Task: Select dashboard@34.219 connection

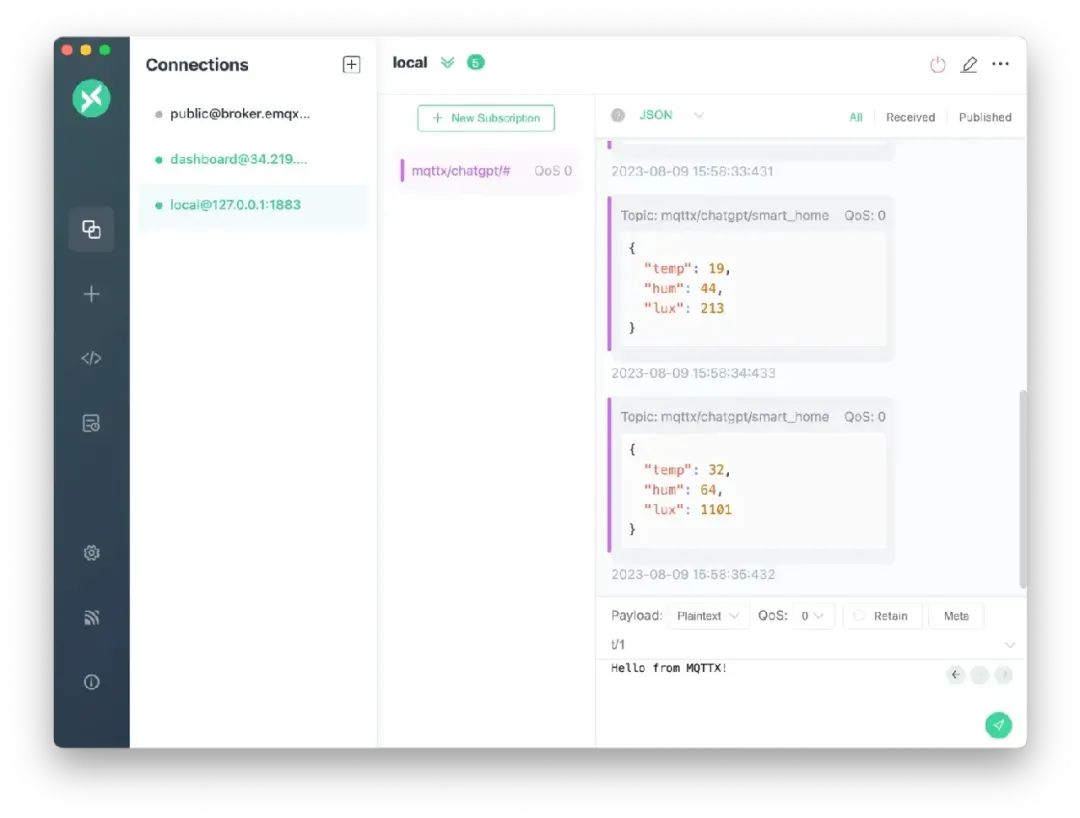Action: [253, 159]
